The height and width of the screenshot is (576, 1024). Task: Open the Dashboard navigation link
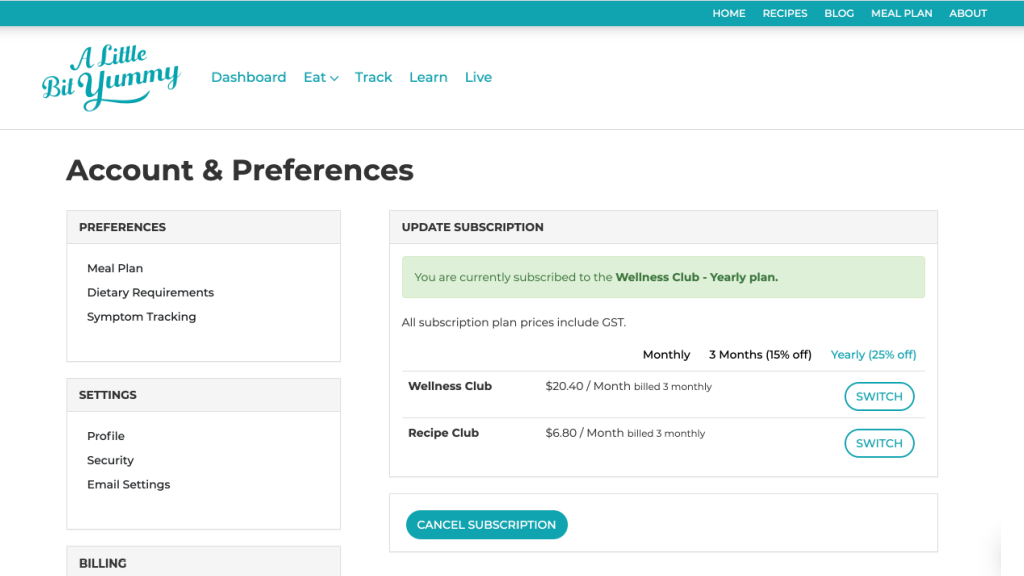click(248, 77)
